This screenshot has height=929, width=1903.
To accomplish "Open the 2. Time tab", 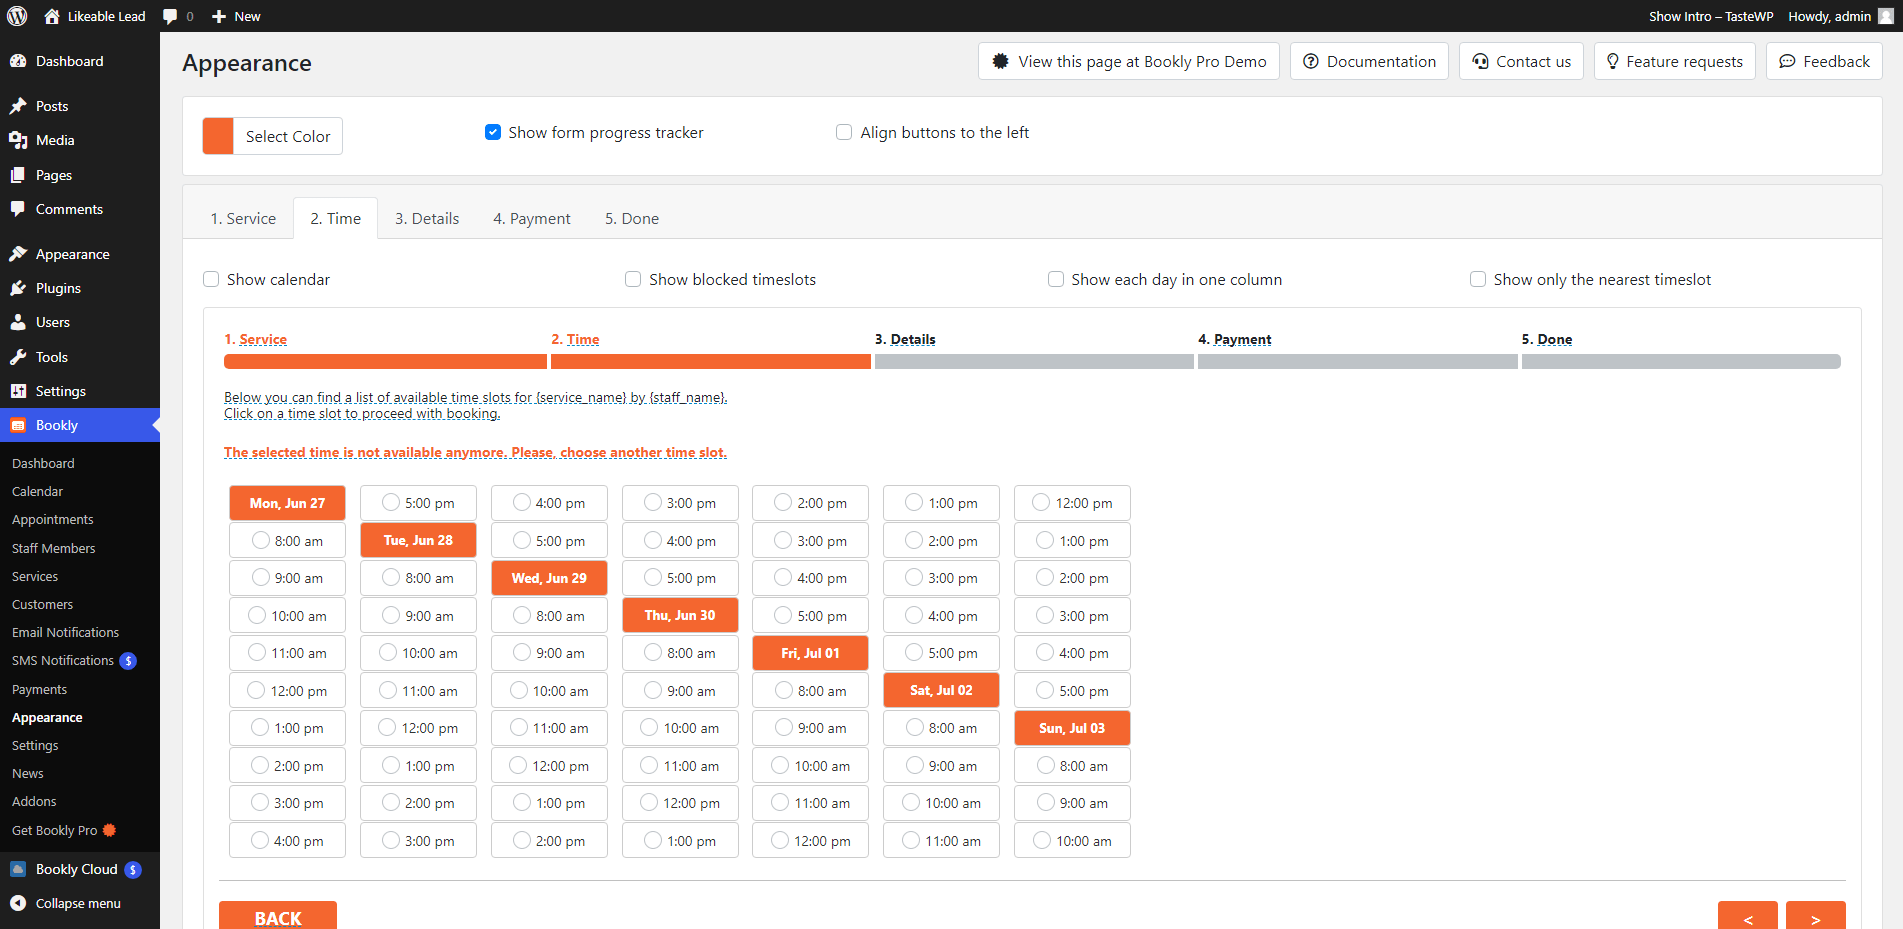I will [335, 219].
